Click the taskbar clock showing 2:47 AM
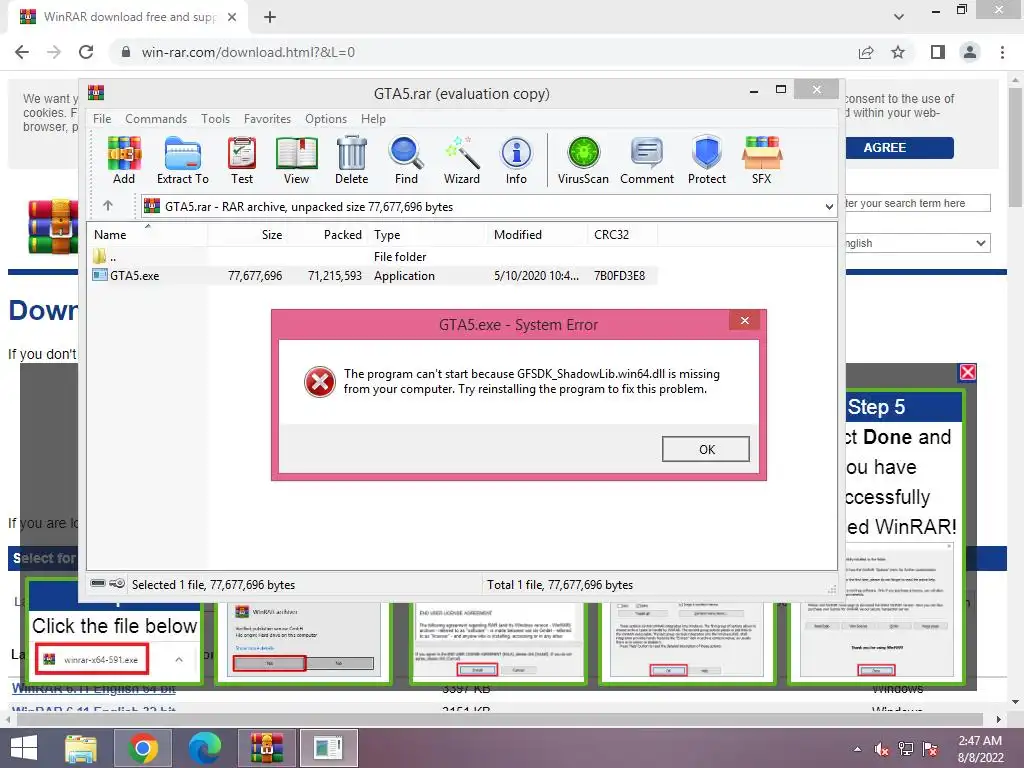This screenshot has width=1024, height=768. (x=980, y=749)
